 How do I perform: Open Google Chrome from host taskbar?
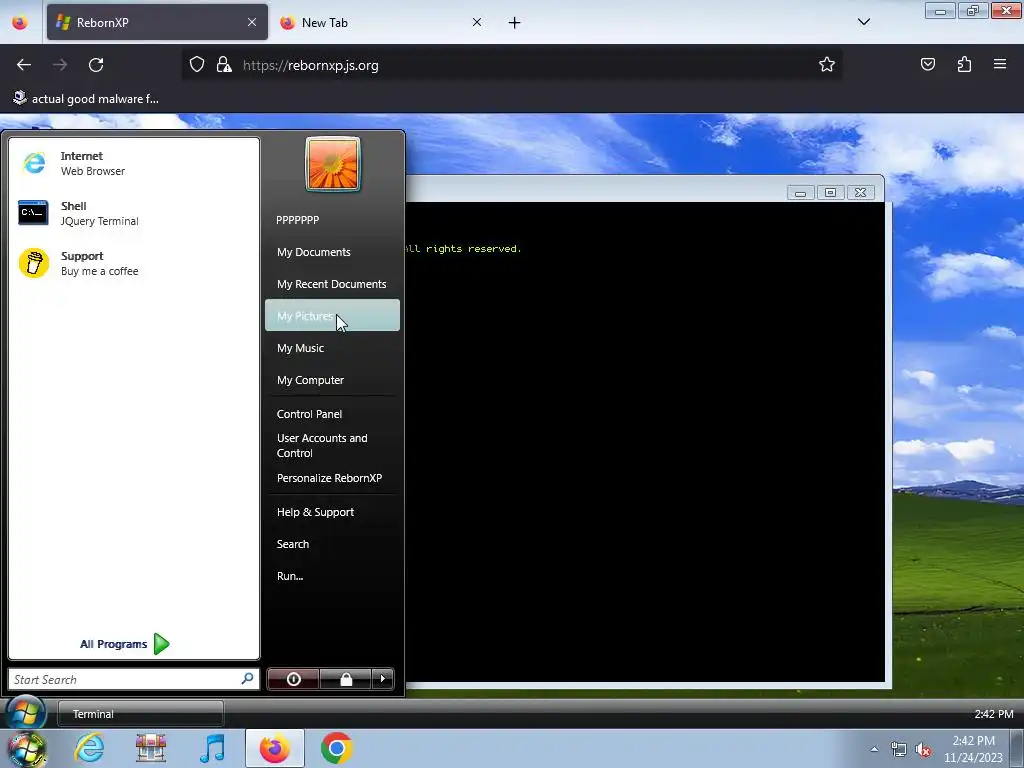pos(336,748)
